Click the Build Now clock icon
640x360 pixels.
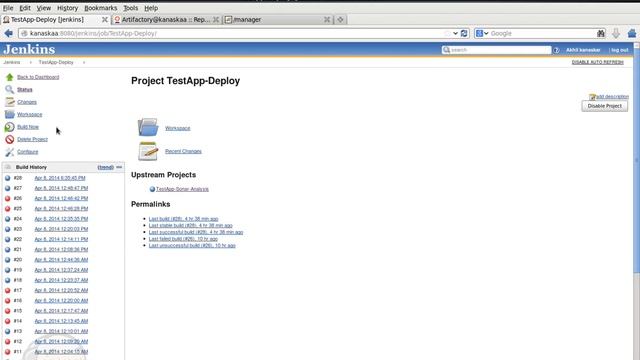9,127
